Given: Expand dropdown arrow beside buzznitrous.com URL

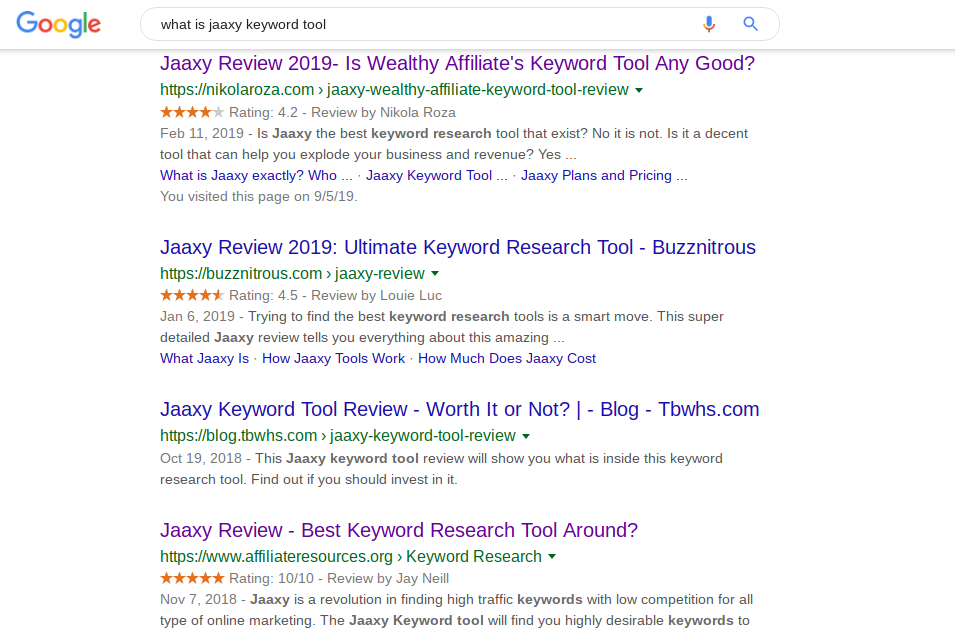Looking at the screenshot, I should [435, 274].
